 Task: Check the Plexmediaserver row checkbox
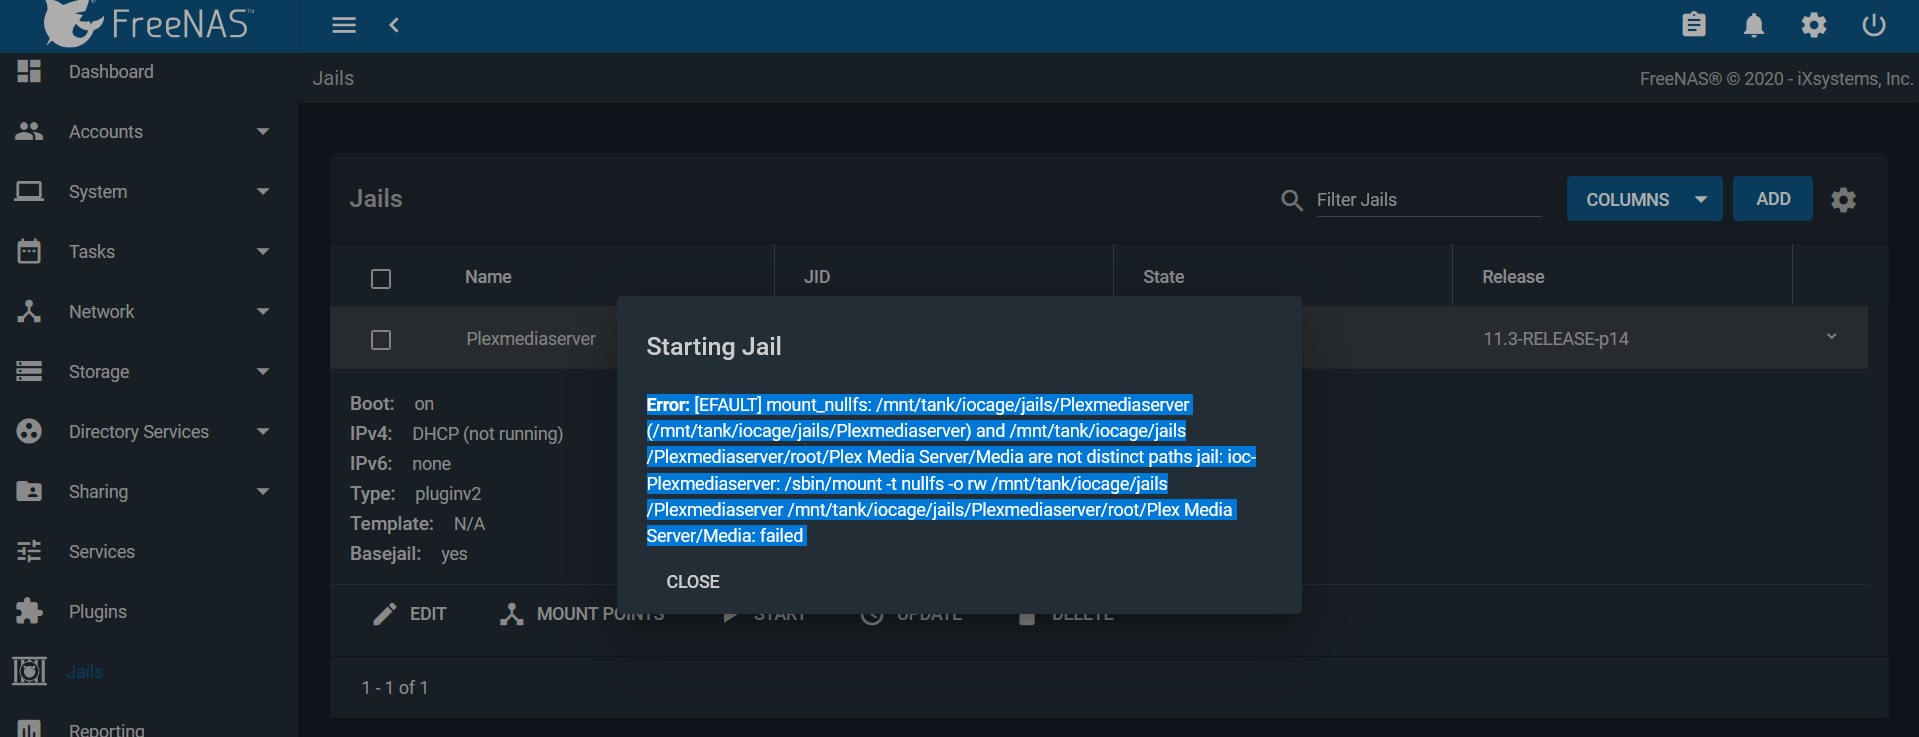(381, 340)
